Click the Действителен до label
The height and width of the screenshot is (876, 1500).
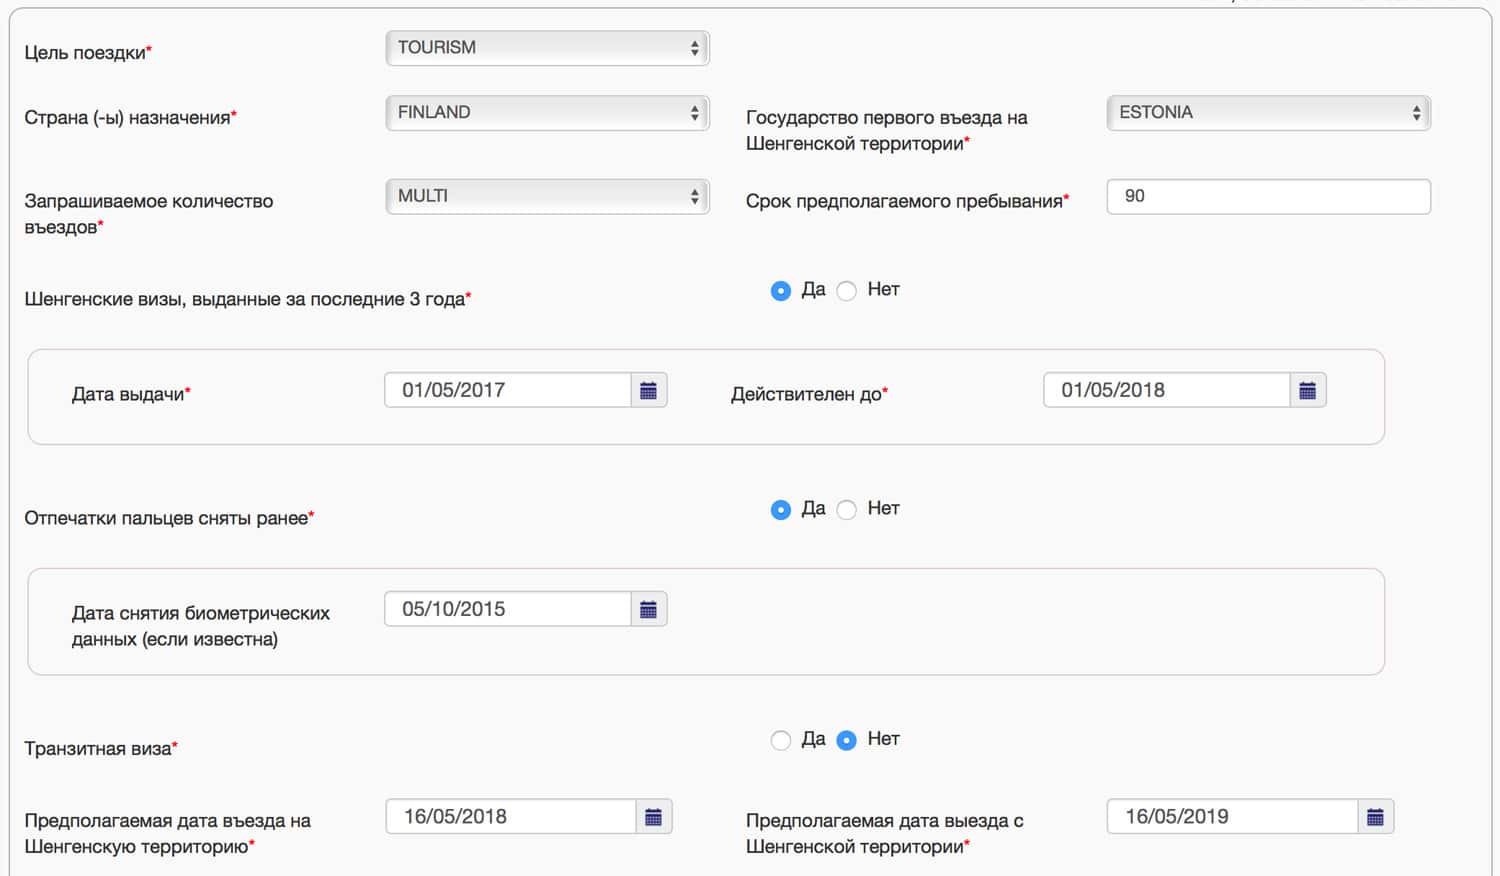[x=809, y=394]
